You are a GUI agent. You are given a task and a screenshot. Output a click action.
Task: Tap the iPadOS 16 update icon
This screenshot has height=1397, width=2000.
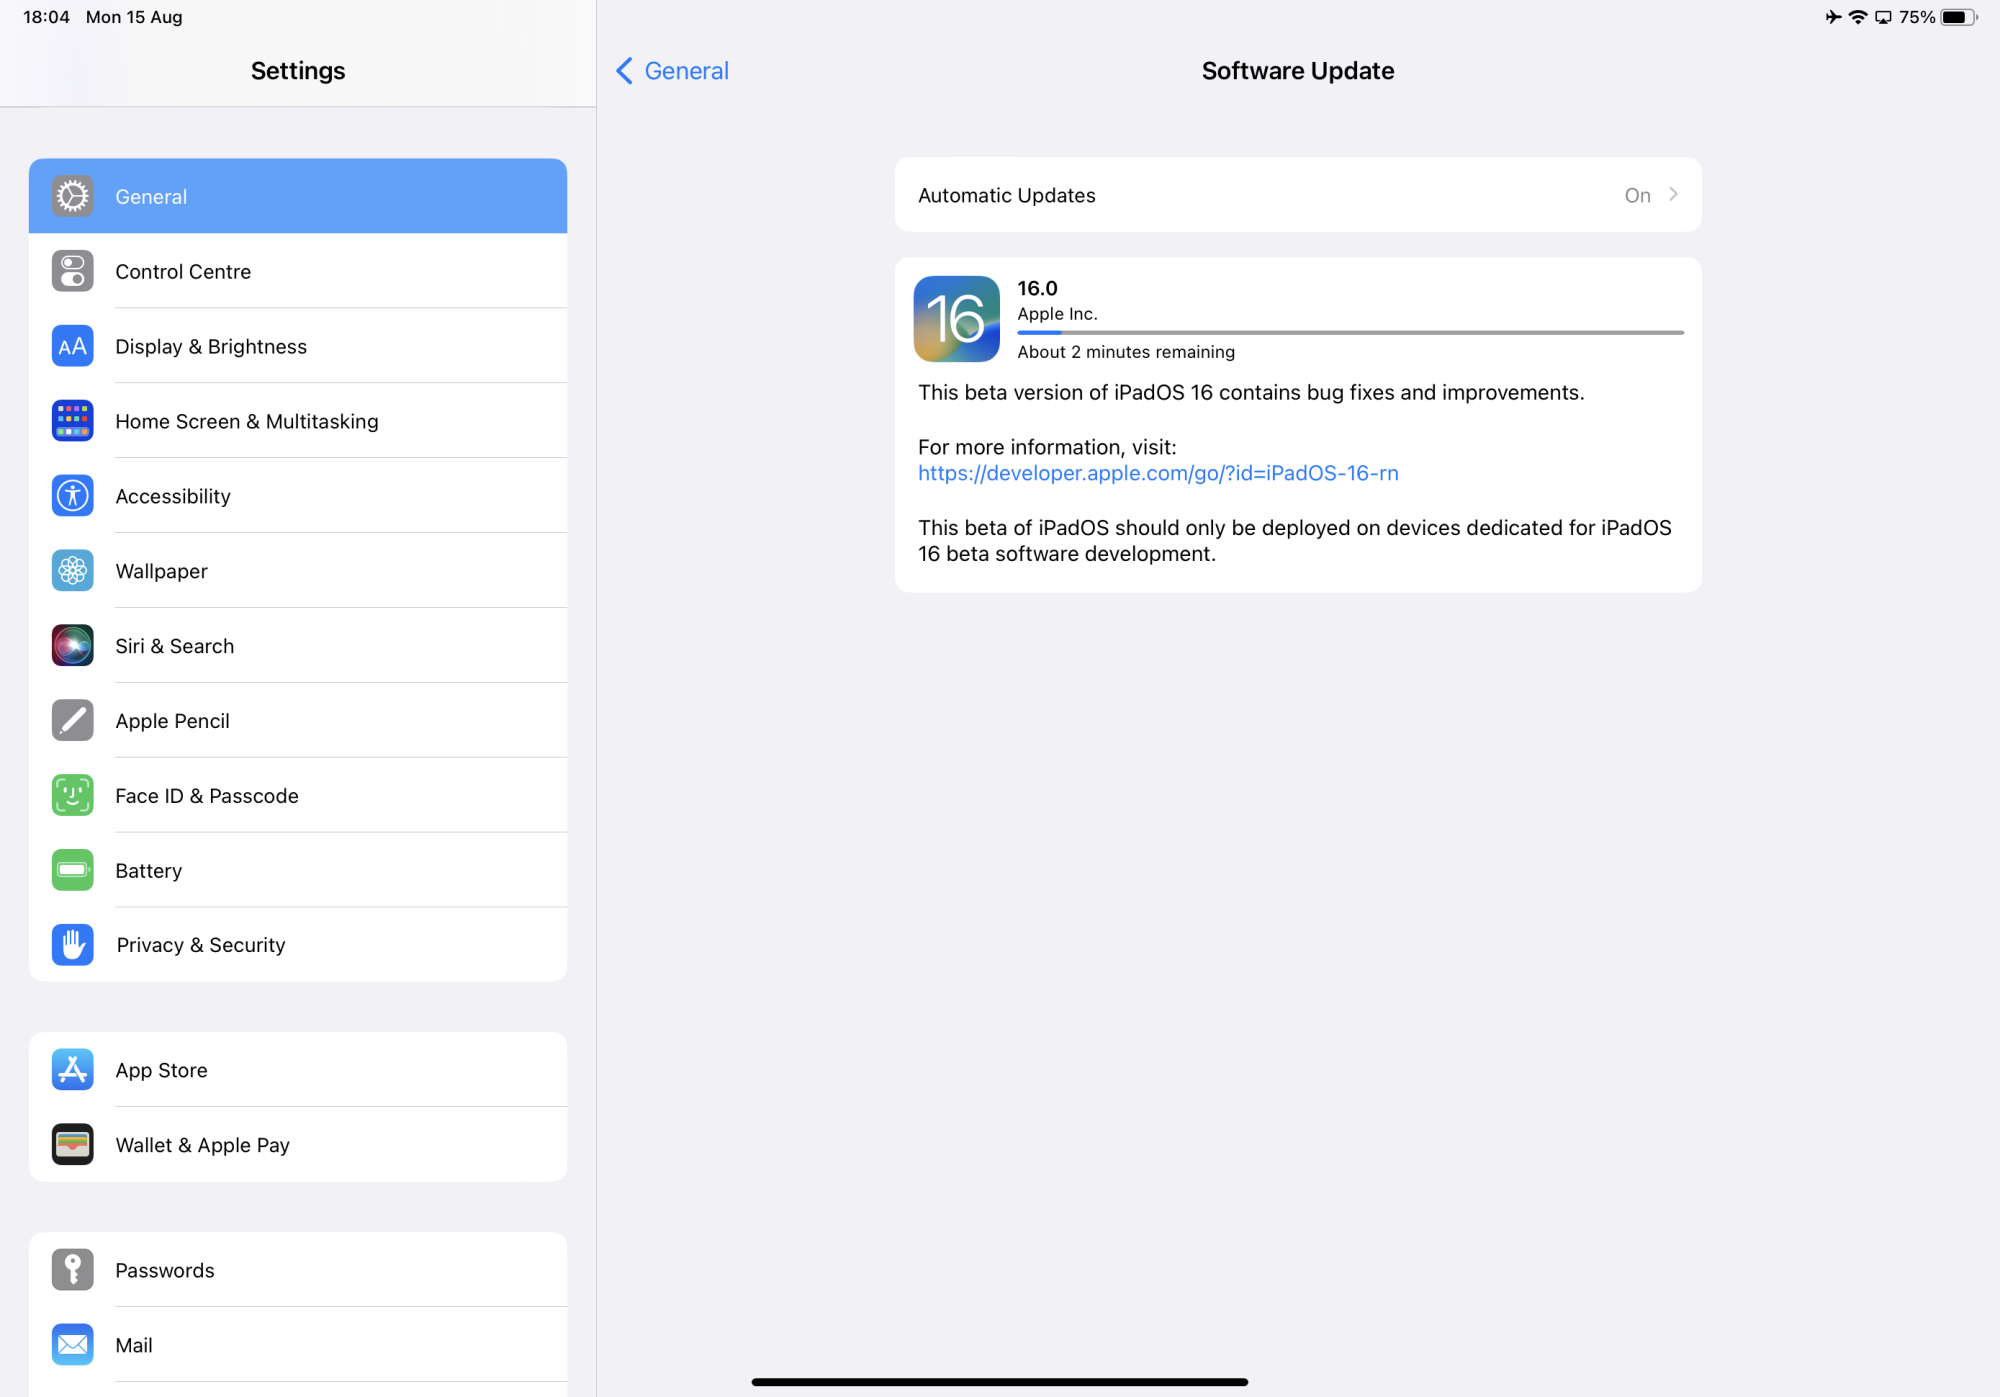pyautogui.click(x=956, y=319)
